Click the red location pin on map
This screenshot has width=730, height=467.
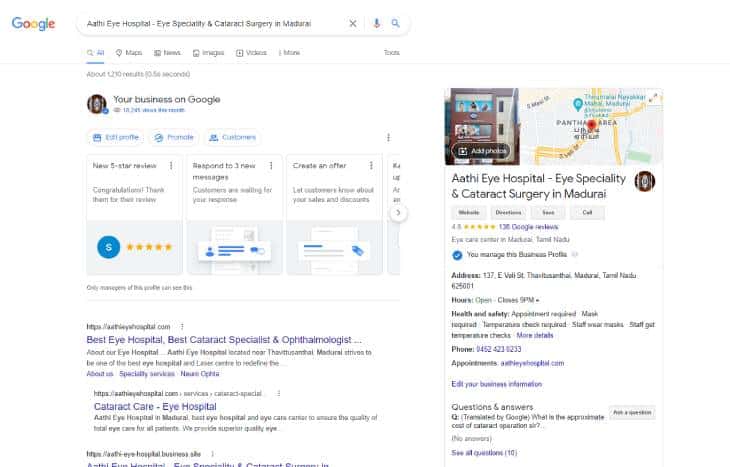[591, 125]
